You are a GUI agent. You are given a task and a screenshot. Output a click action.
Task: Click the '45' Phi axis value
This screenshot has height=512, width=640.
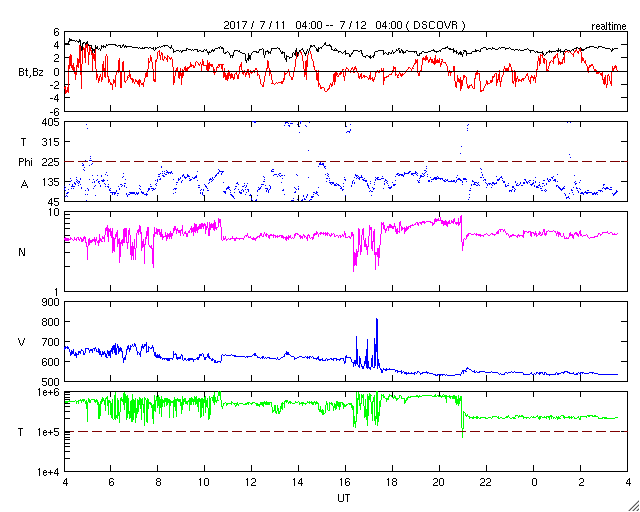[55, 202]
